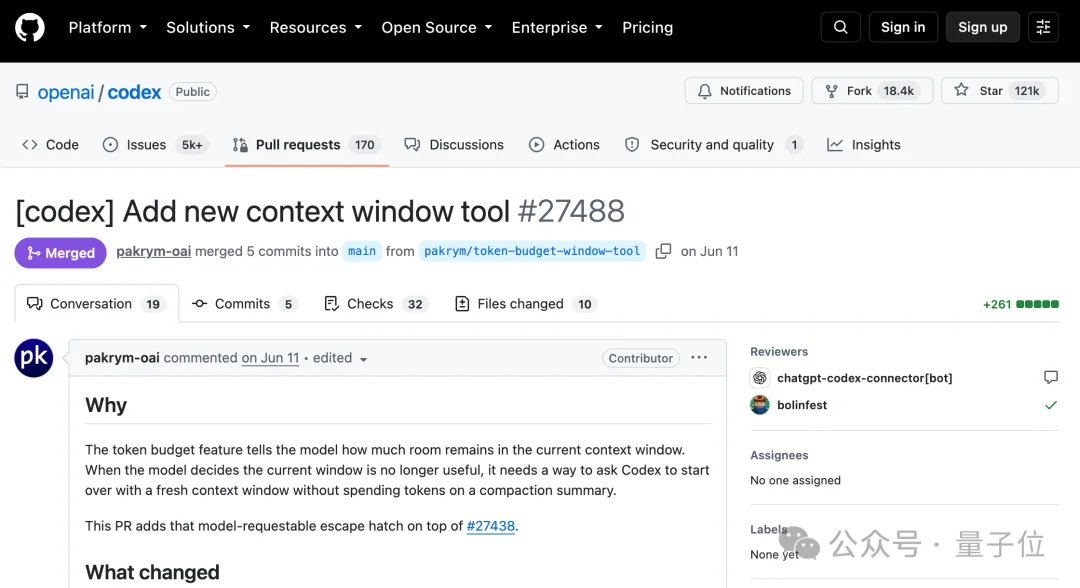1080x588 pixels.
Task: Open Security and quality tab
Action: click(x=714, y=145)
